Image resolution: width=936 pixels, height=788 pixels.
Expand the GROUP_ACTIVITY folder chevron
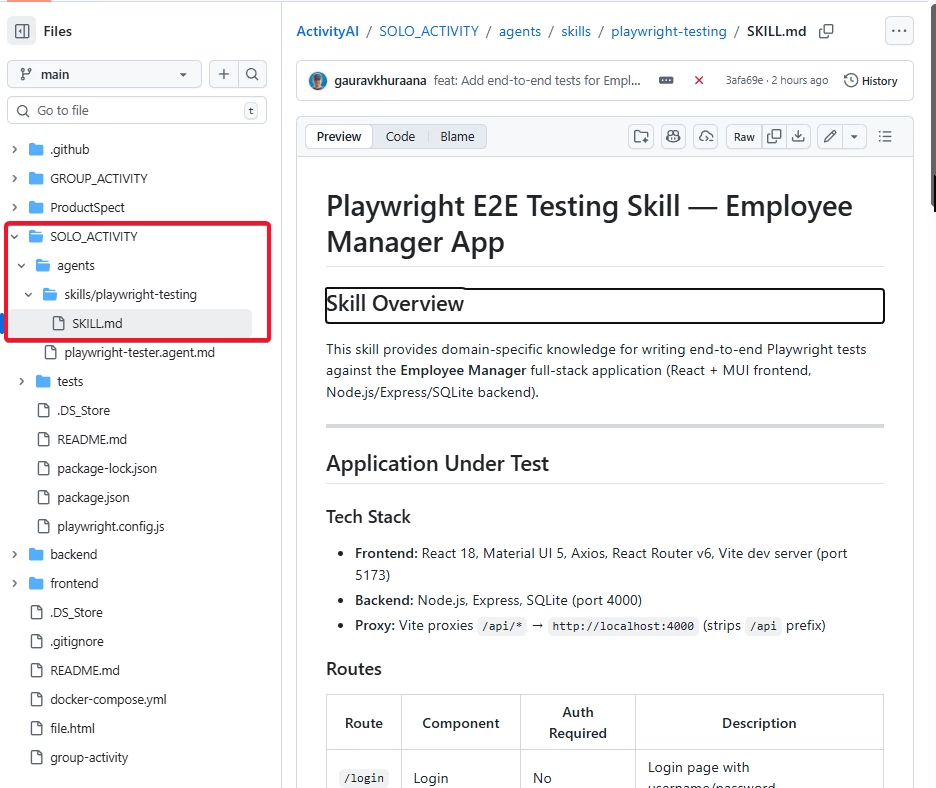pyautogui.click(x=15, y=178)
